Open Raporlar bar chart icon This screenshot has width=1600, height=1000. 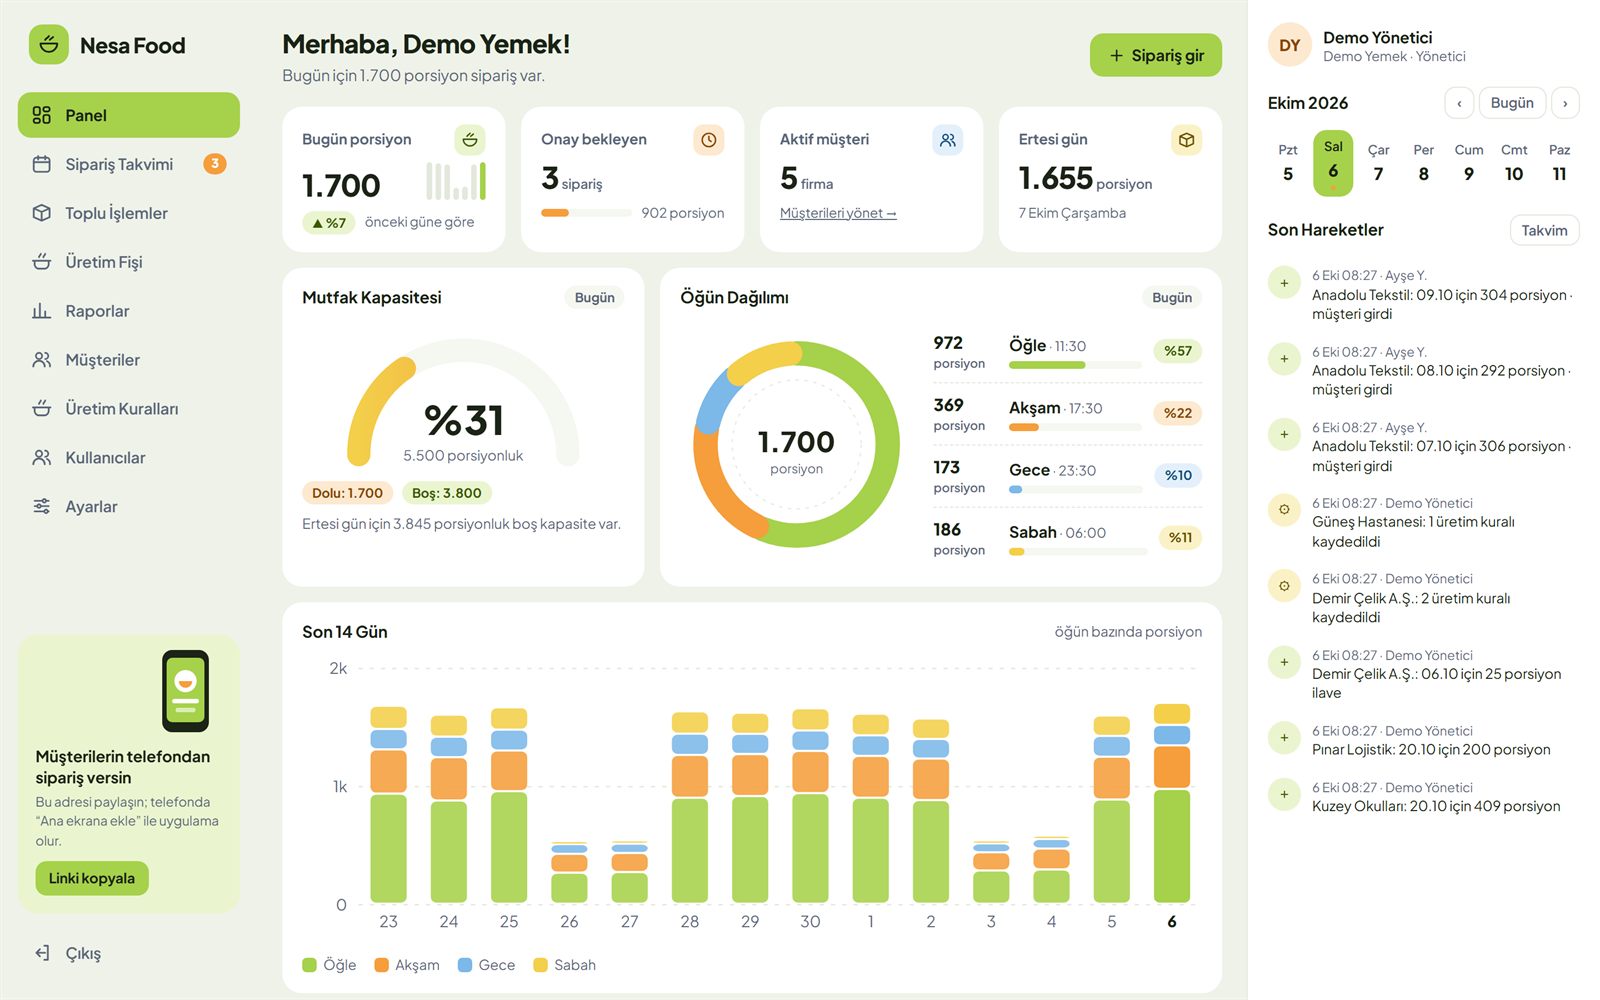coord(41,311)
